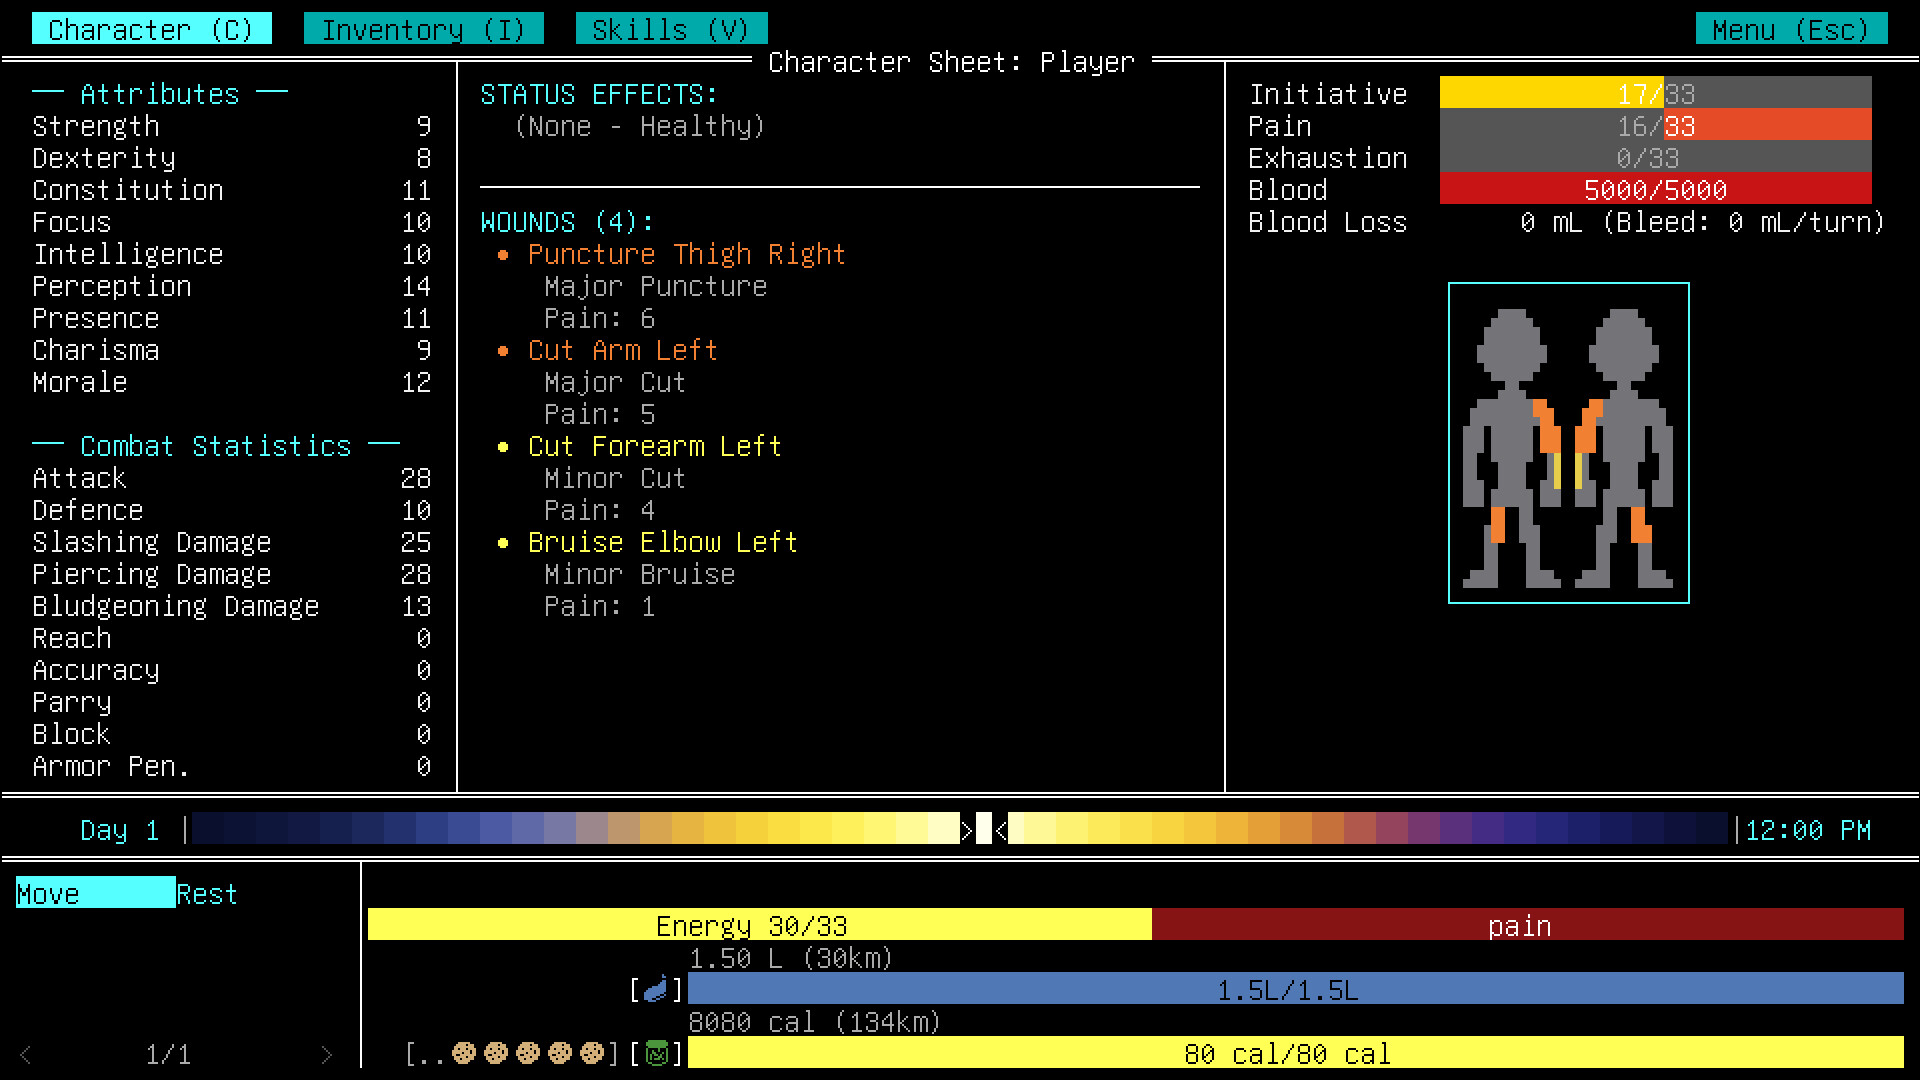Select the Move action

[96, 893]
